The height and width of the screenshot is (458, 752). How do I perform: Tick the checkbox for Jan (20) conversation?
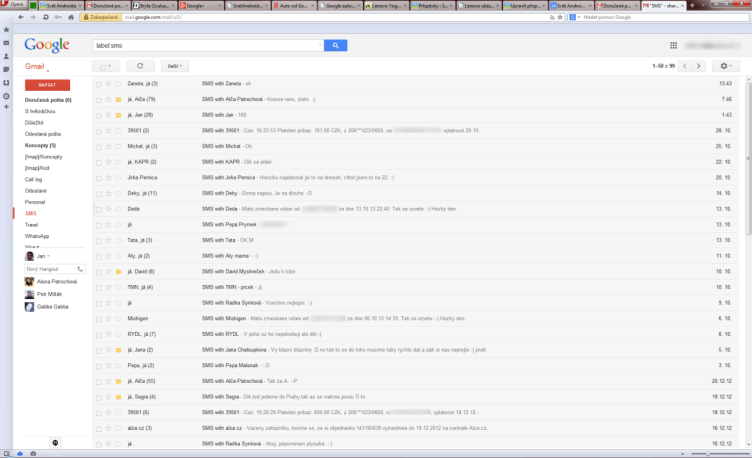click(99, 116)
